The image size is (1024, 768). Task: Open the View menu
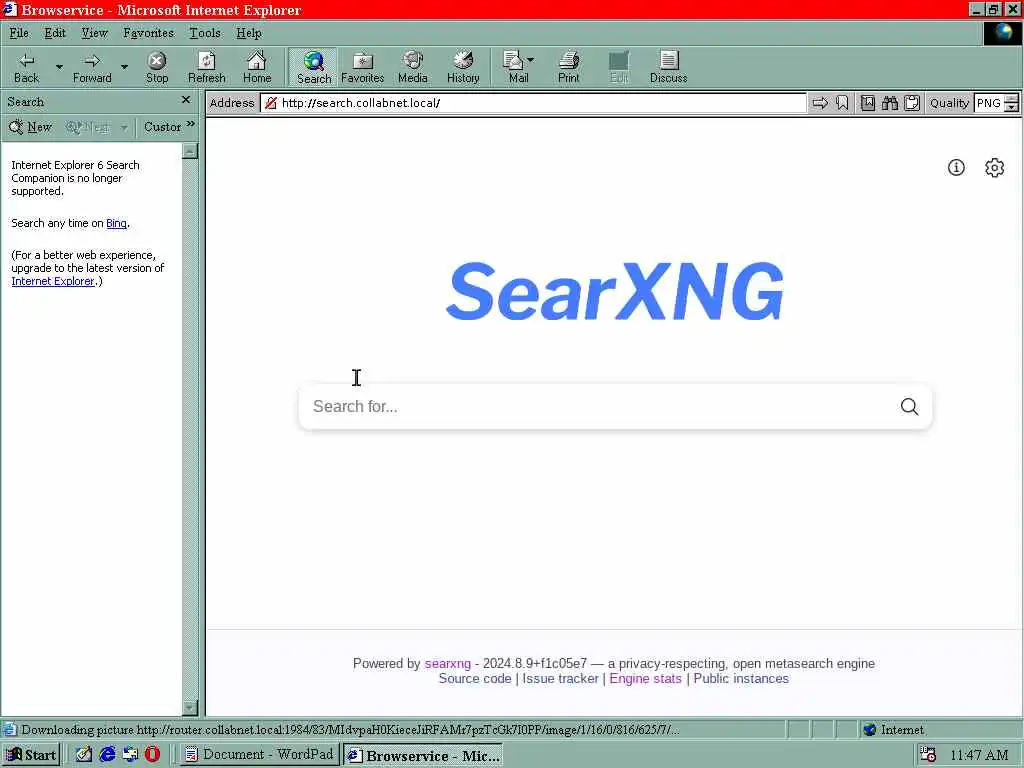[94, 33]
